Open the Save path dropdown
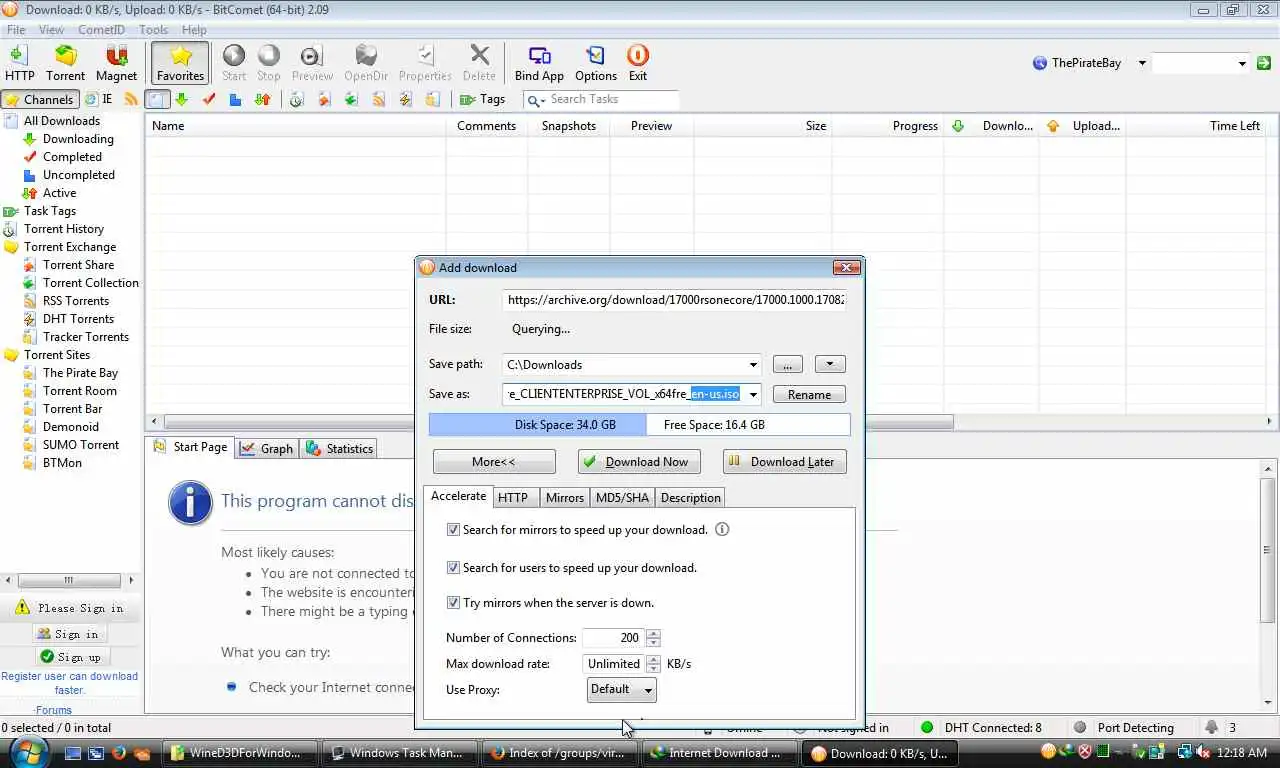 click(x=753, y=365)
